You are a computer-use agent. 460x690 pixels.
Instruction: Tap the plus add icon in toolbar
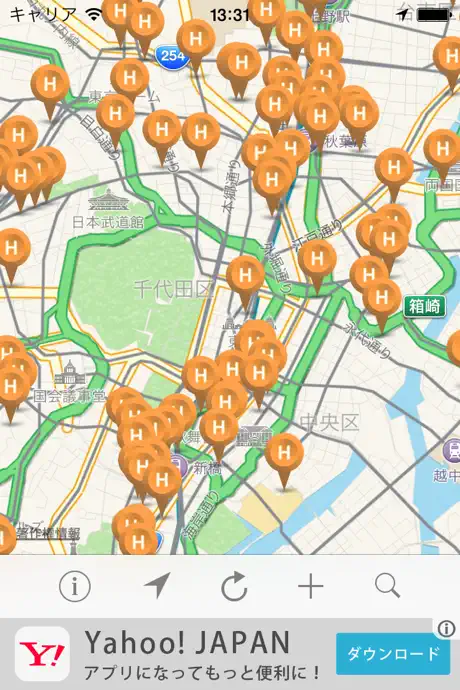(310, 586)
